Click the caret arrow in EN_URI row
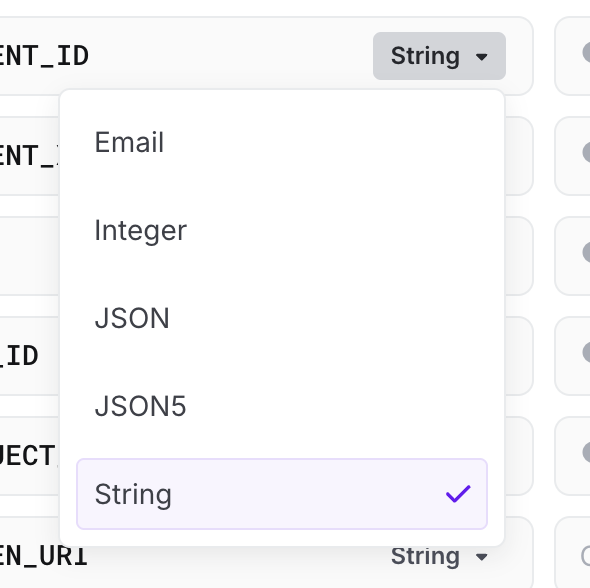The width and height of the screenshot is (590, 588). tap(482, 557)
